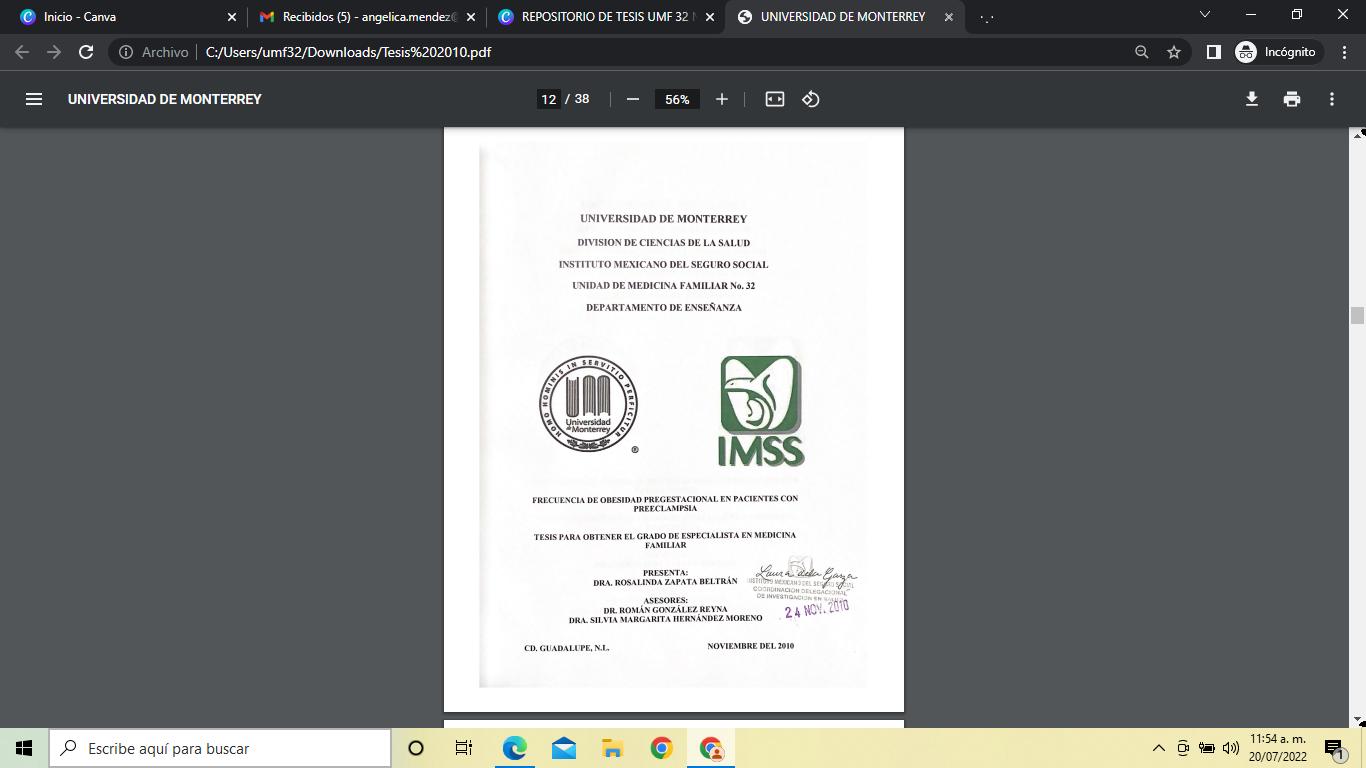Click the Universidad de Monterrey seal
Image resolution: width=1366 pixels, height=768 pixels.
coord(588,404)
